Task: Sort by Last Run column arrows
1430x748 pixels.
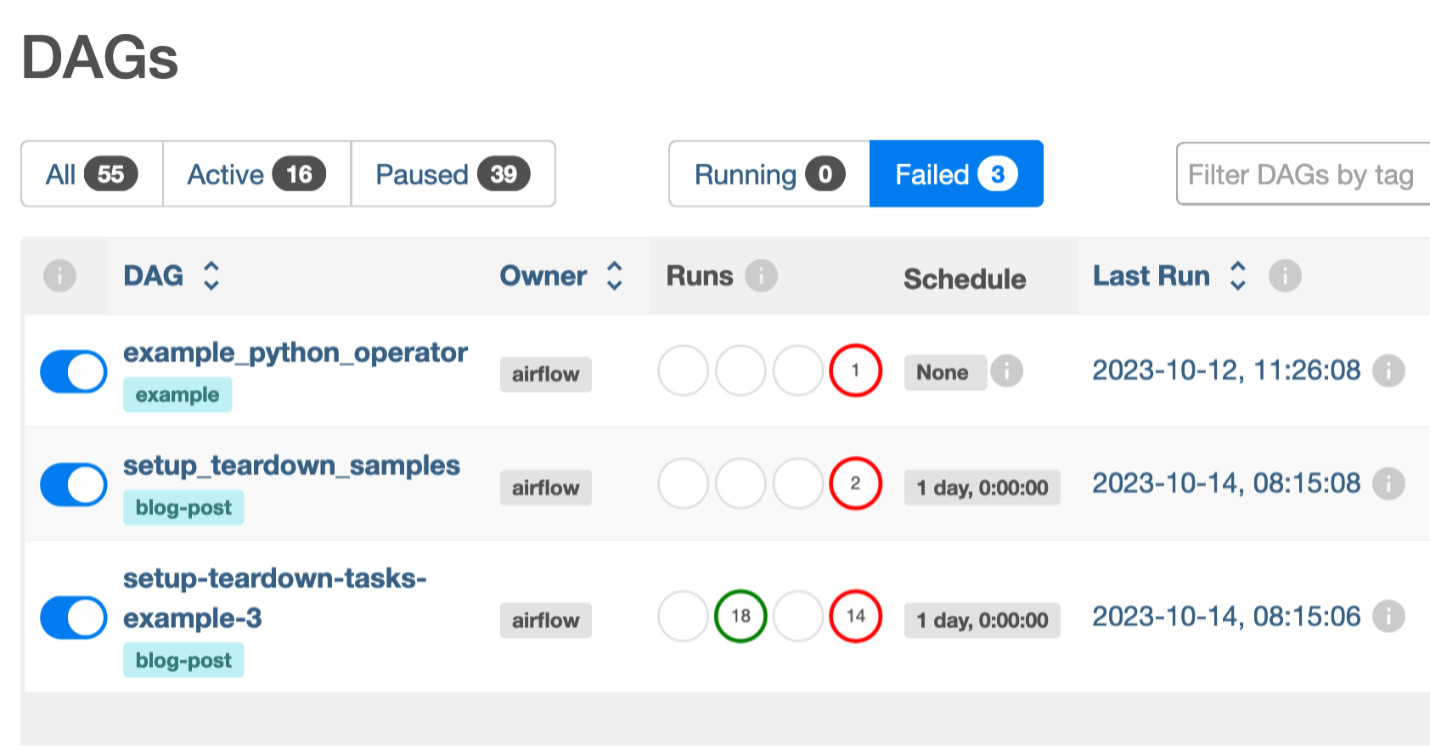Action: pyautogui.click(x=1238, y=276)
